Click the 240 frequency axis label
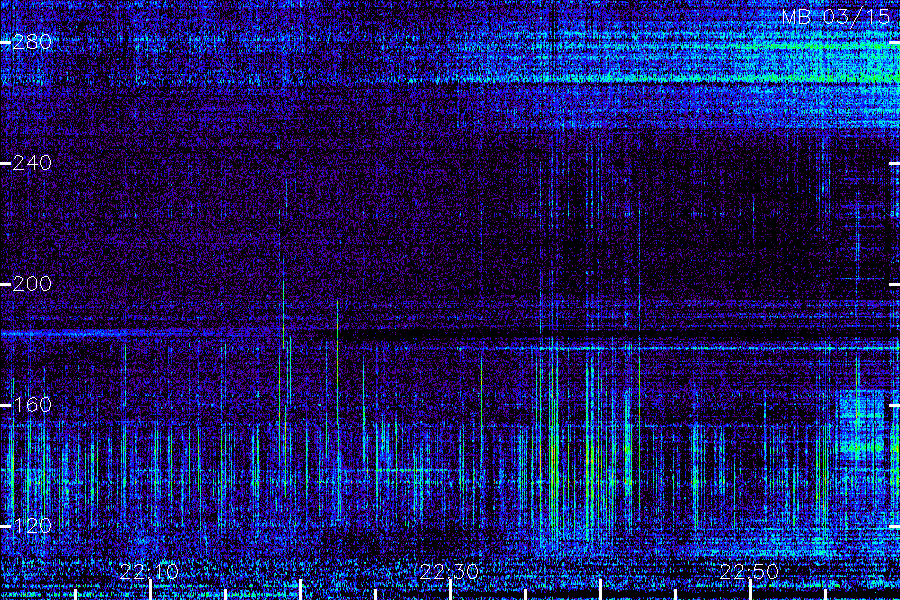900x600 pixels. [32, 163]
